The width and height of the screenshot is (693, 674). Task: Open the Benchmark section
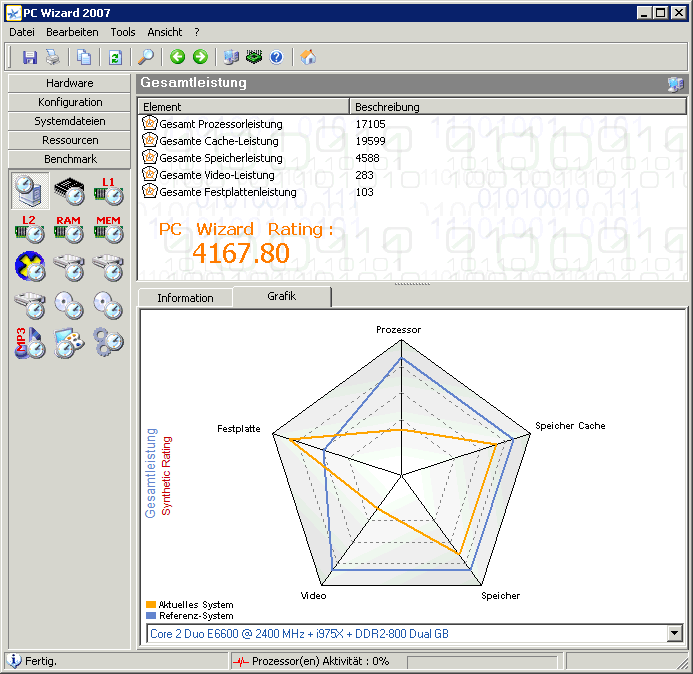(69, 159)
